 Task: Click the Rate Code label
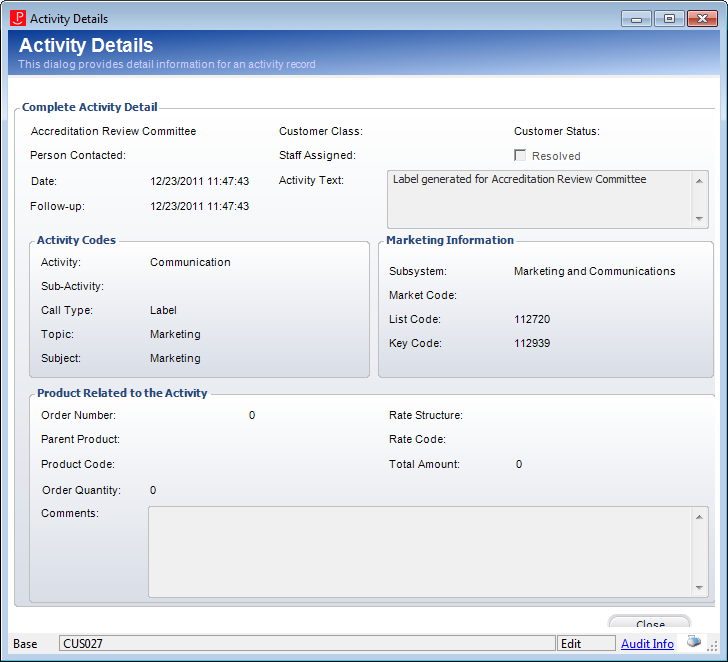pyautogui.click(x=417, y=439)
